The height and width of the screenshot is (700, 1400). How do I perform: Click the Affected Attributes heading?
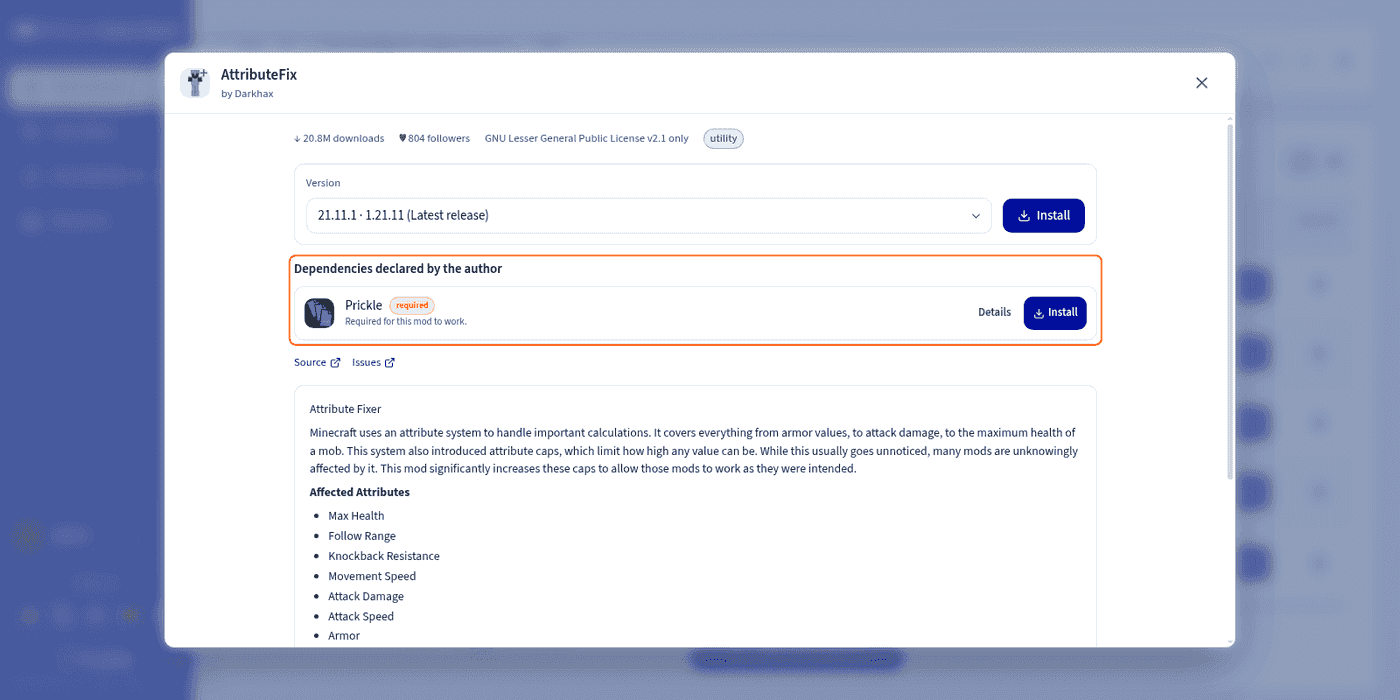359,492
